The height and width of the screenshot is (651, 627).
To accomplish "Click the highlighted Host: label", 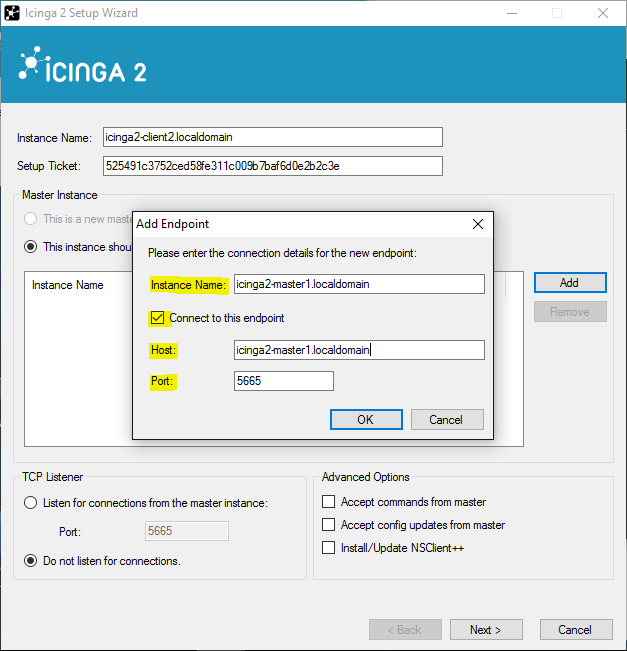I will [164, 350].
